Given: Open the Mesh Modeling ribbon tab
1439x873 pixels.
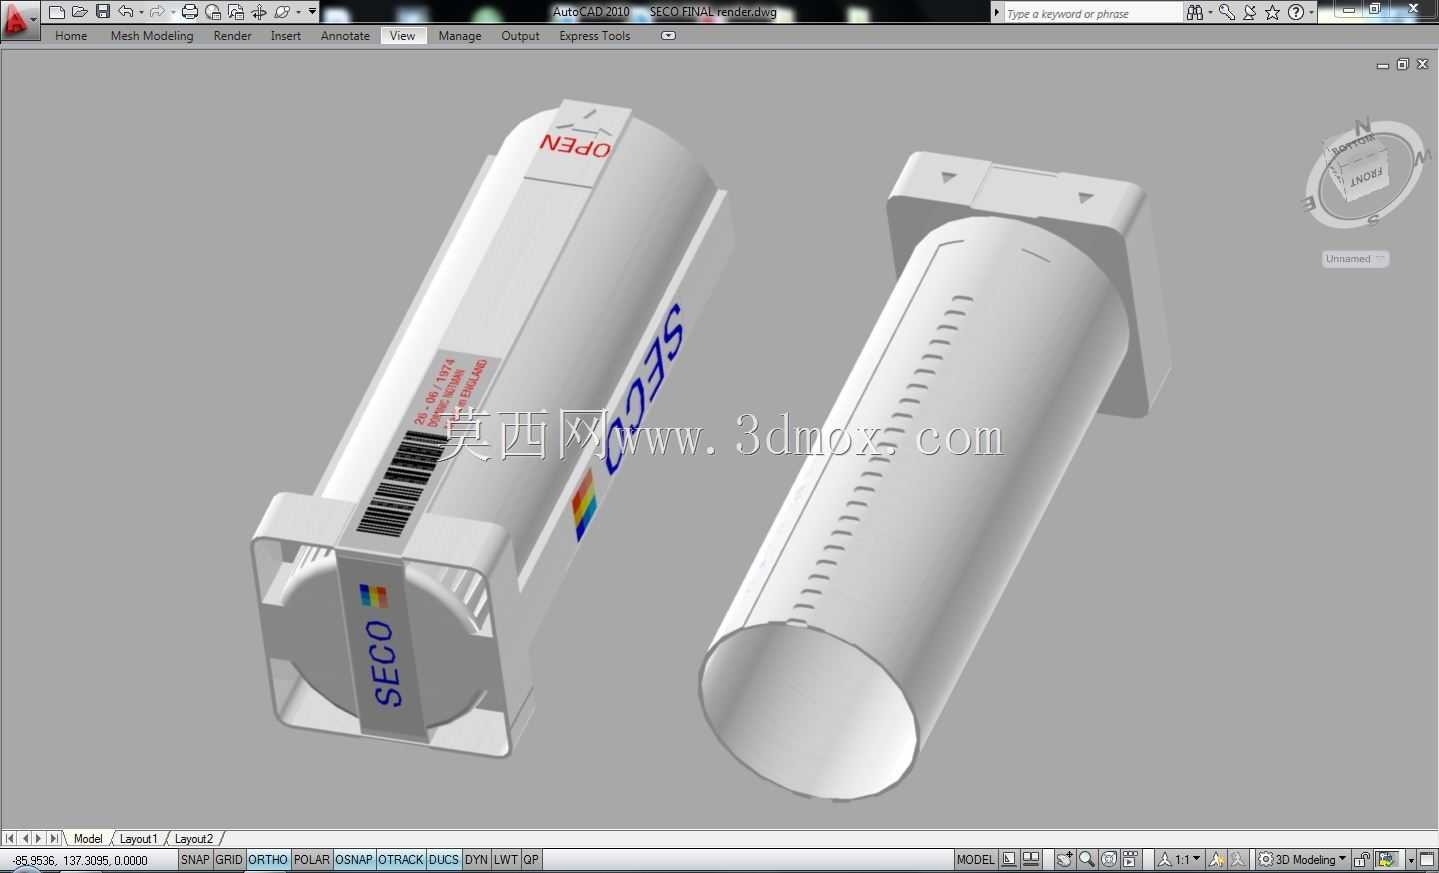Looking at the screenshot, I should pyautogui.click(x=152, y=36).
